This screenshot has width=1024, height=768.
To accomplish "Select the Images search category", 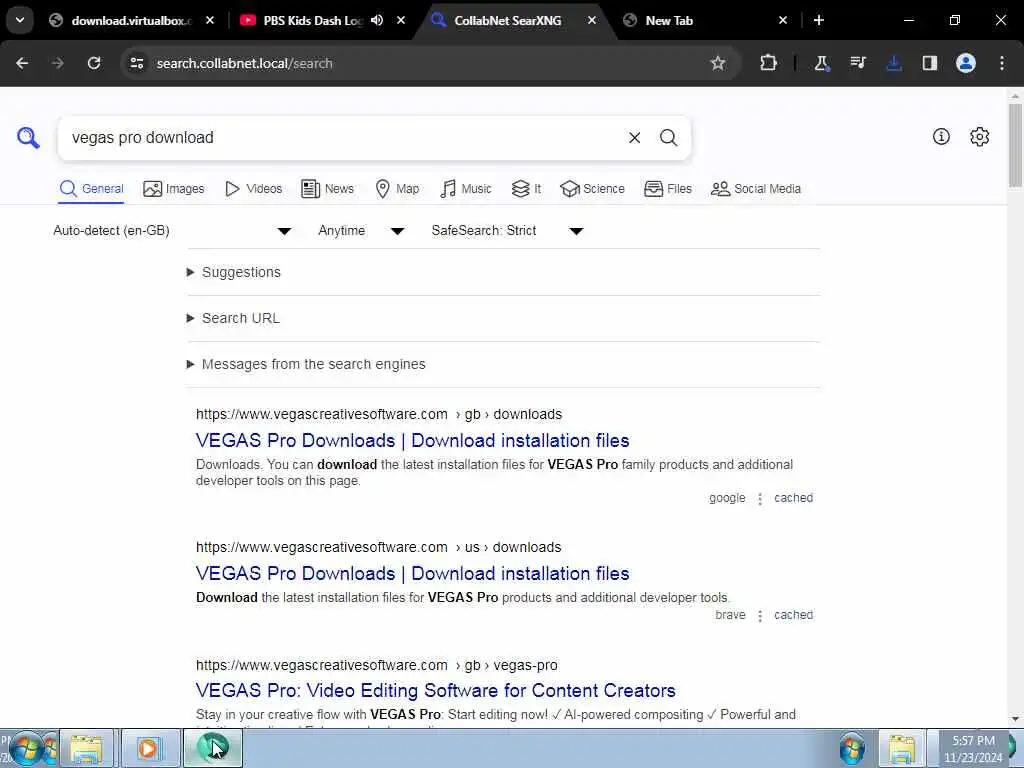I will pyautogui.click(x=174, y=189).
